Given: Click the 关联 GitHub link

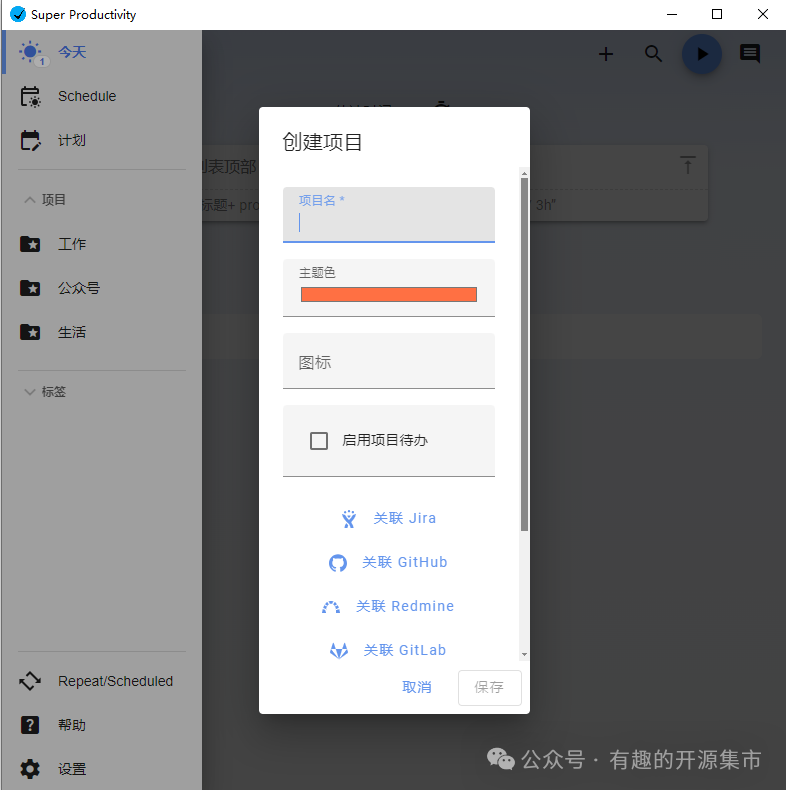Looking at the screenshot, I should 405,562.
